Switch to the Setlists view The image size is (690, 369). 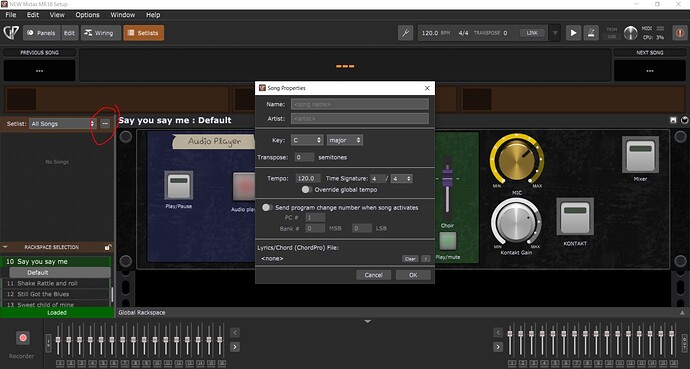tap(143, 33)
